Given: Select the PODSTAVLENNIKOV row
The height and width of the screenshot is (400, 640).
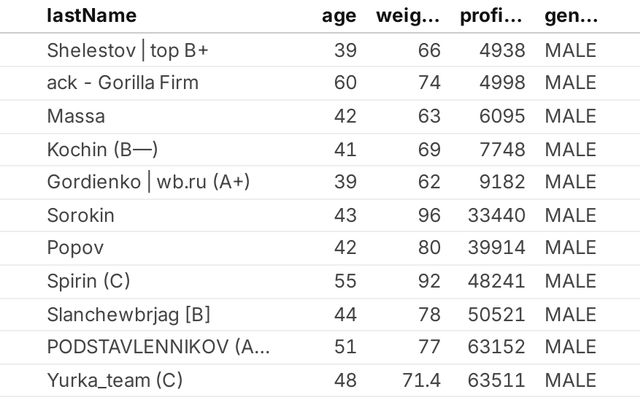Looking at the screenshot, I should point(158,347).
